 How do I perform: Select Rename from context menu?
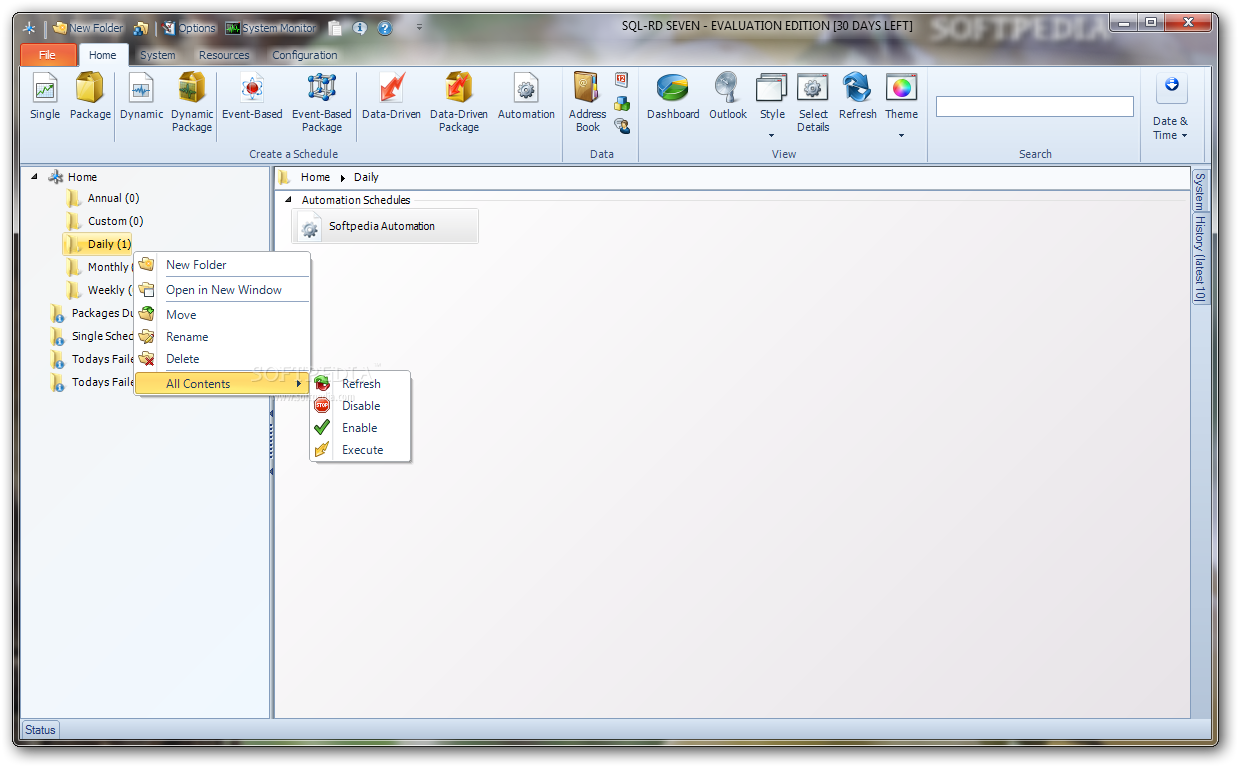coord(222,337)
